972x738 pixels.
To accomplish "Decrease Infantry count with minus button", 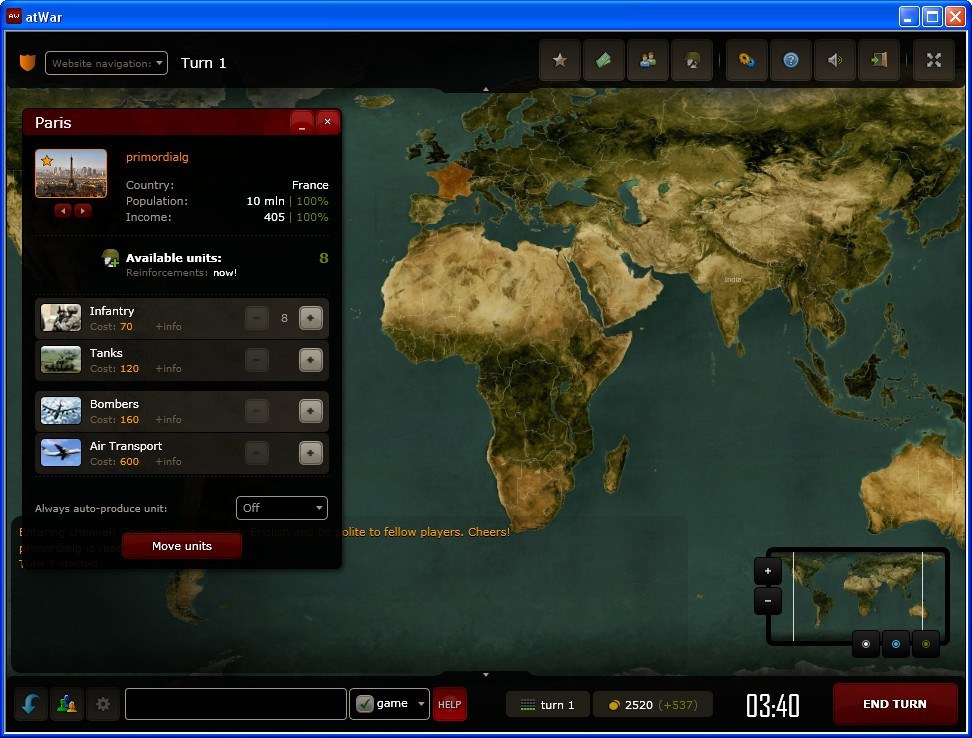I will [x=257, y=318].
